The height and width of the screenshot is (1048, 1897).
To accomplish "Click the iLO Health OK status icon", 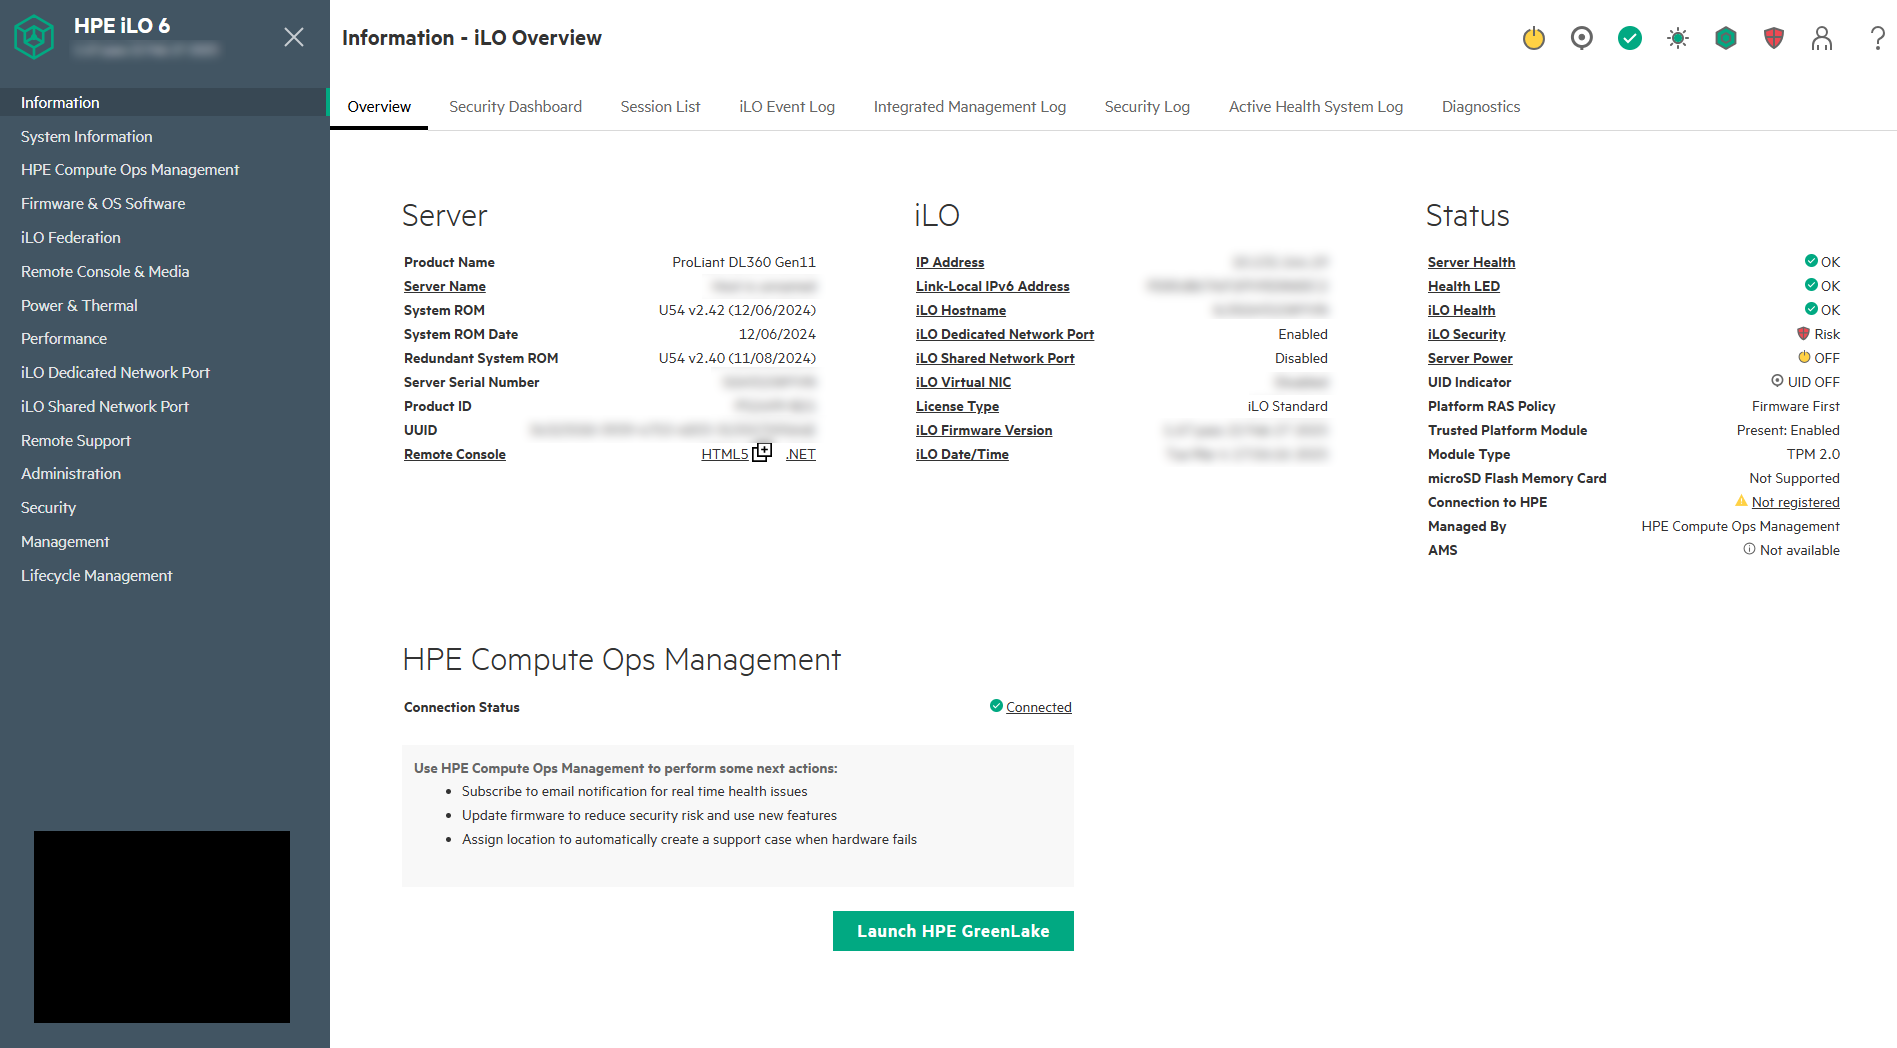I will point(1811,309).
